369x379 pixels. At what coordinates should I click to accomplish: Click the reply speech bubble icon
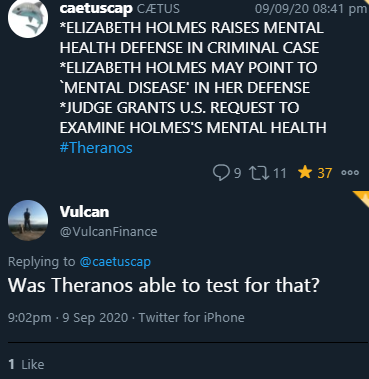(221, 173)
